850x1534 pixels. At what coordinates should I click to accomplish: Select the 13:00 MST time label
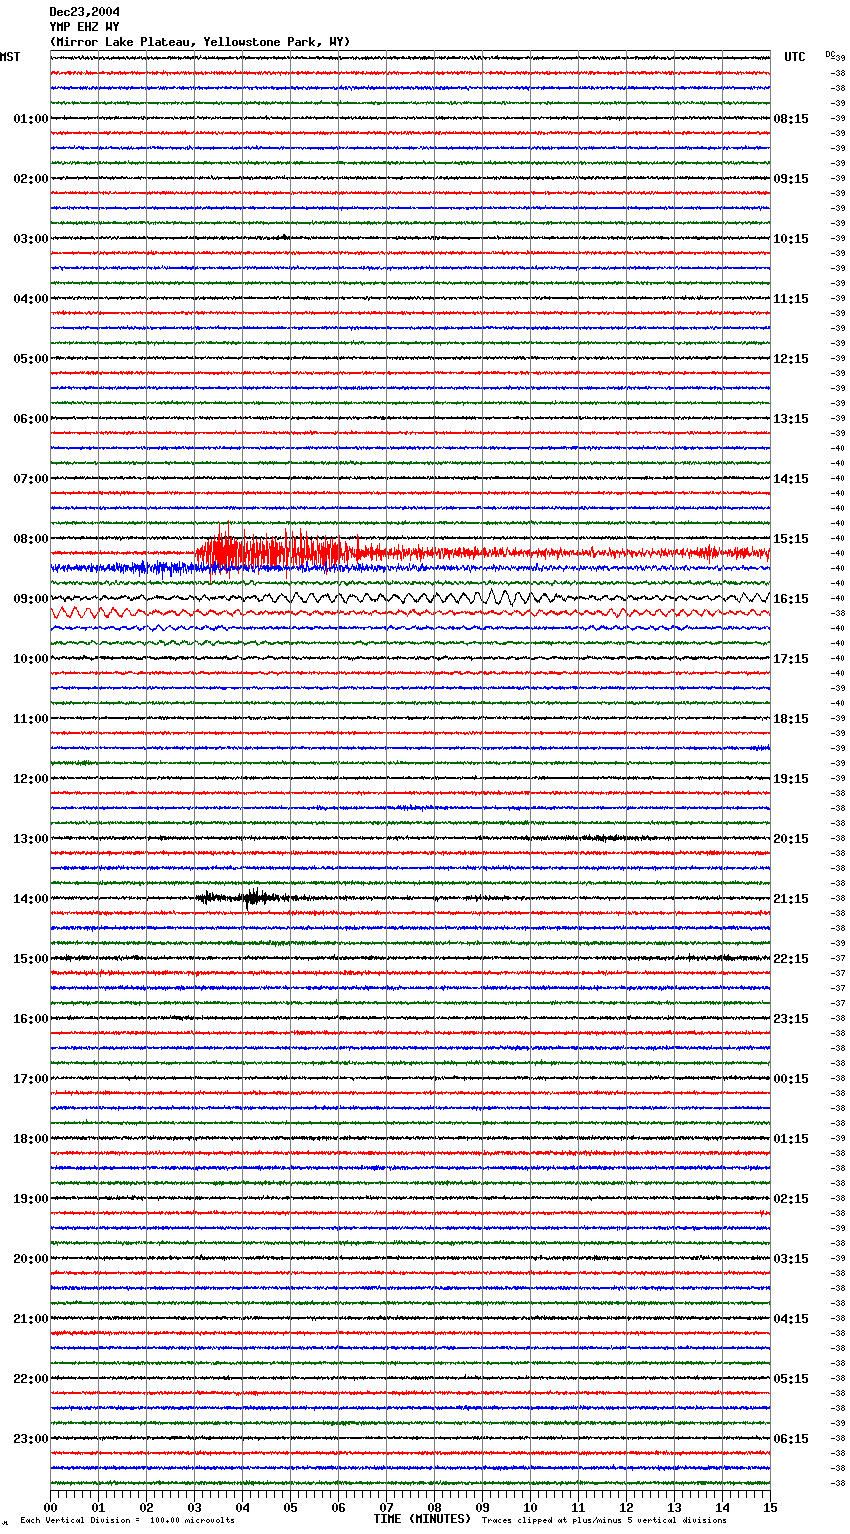[31, 839]
